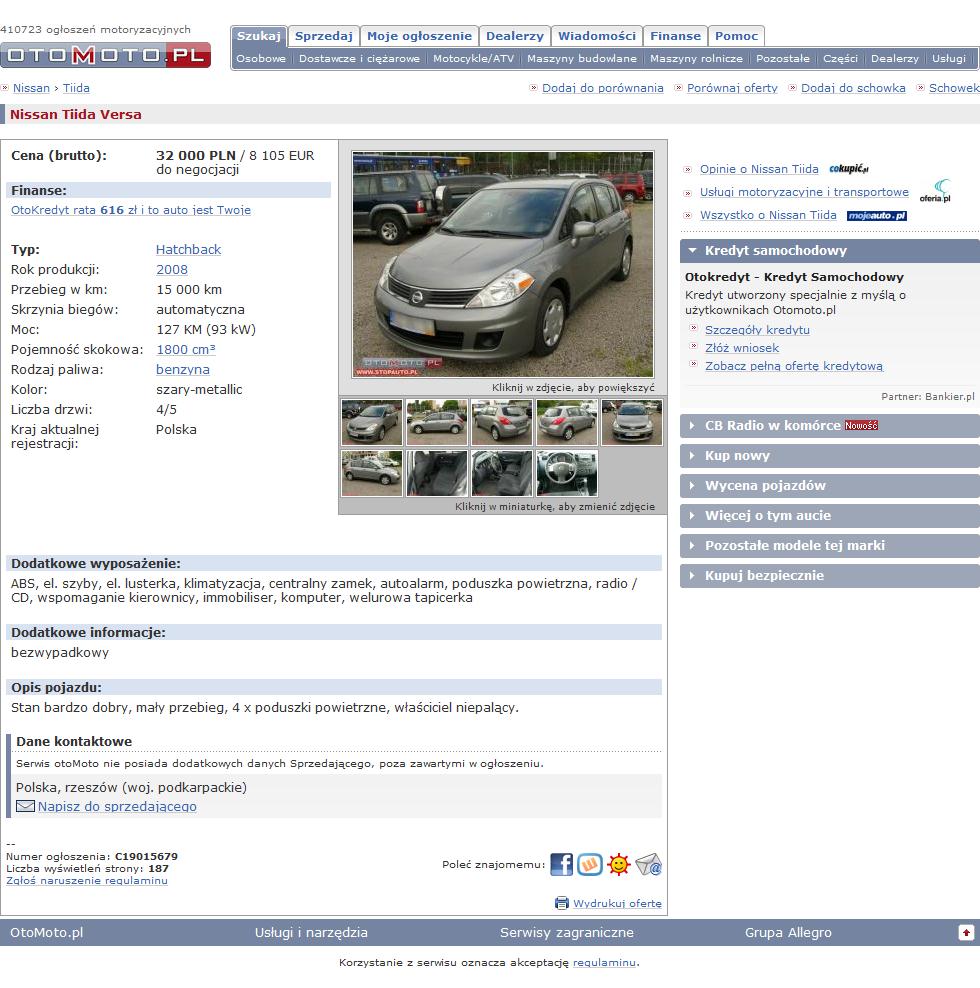Screen dimensions: 980x988
Task: Select the Maszyny budowlane category
Action: pos(582,59)
